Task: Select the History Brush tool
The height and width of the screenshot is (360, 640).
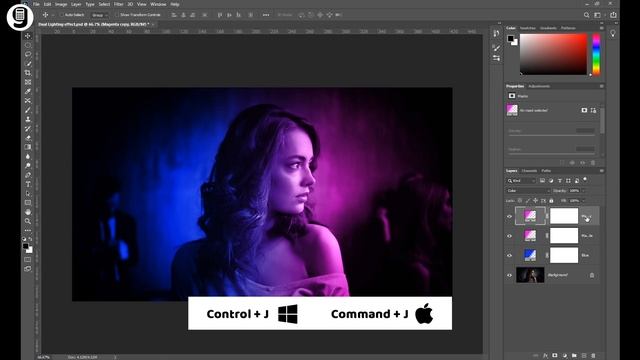Action: pyautogui.click(x=28, y=129)
